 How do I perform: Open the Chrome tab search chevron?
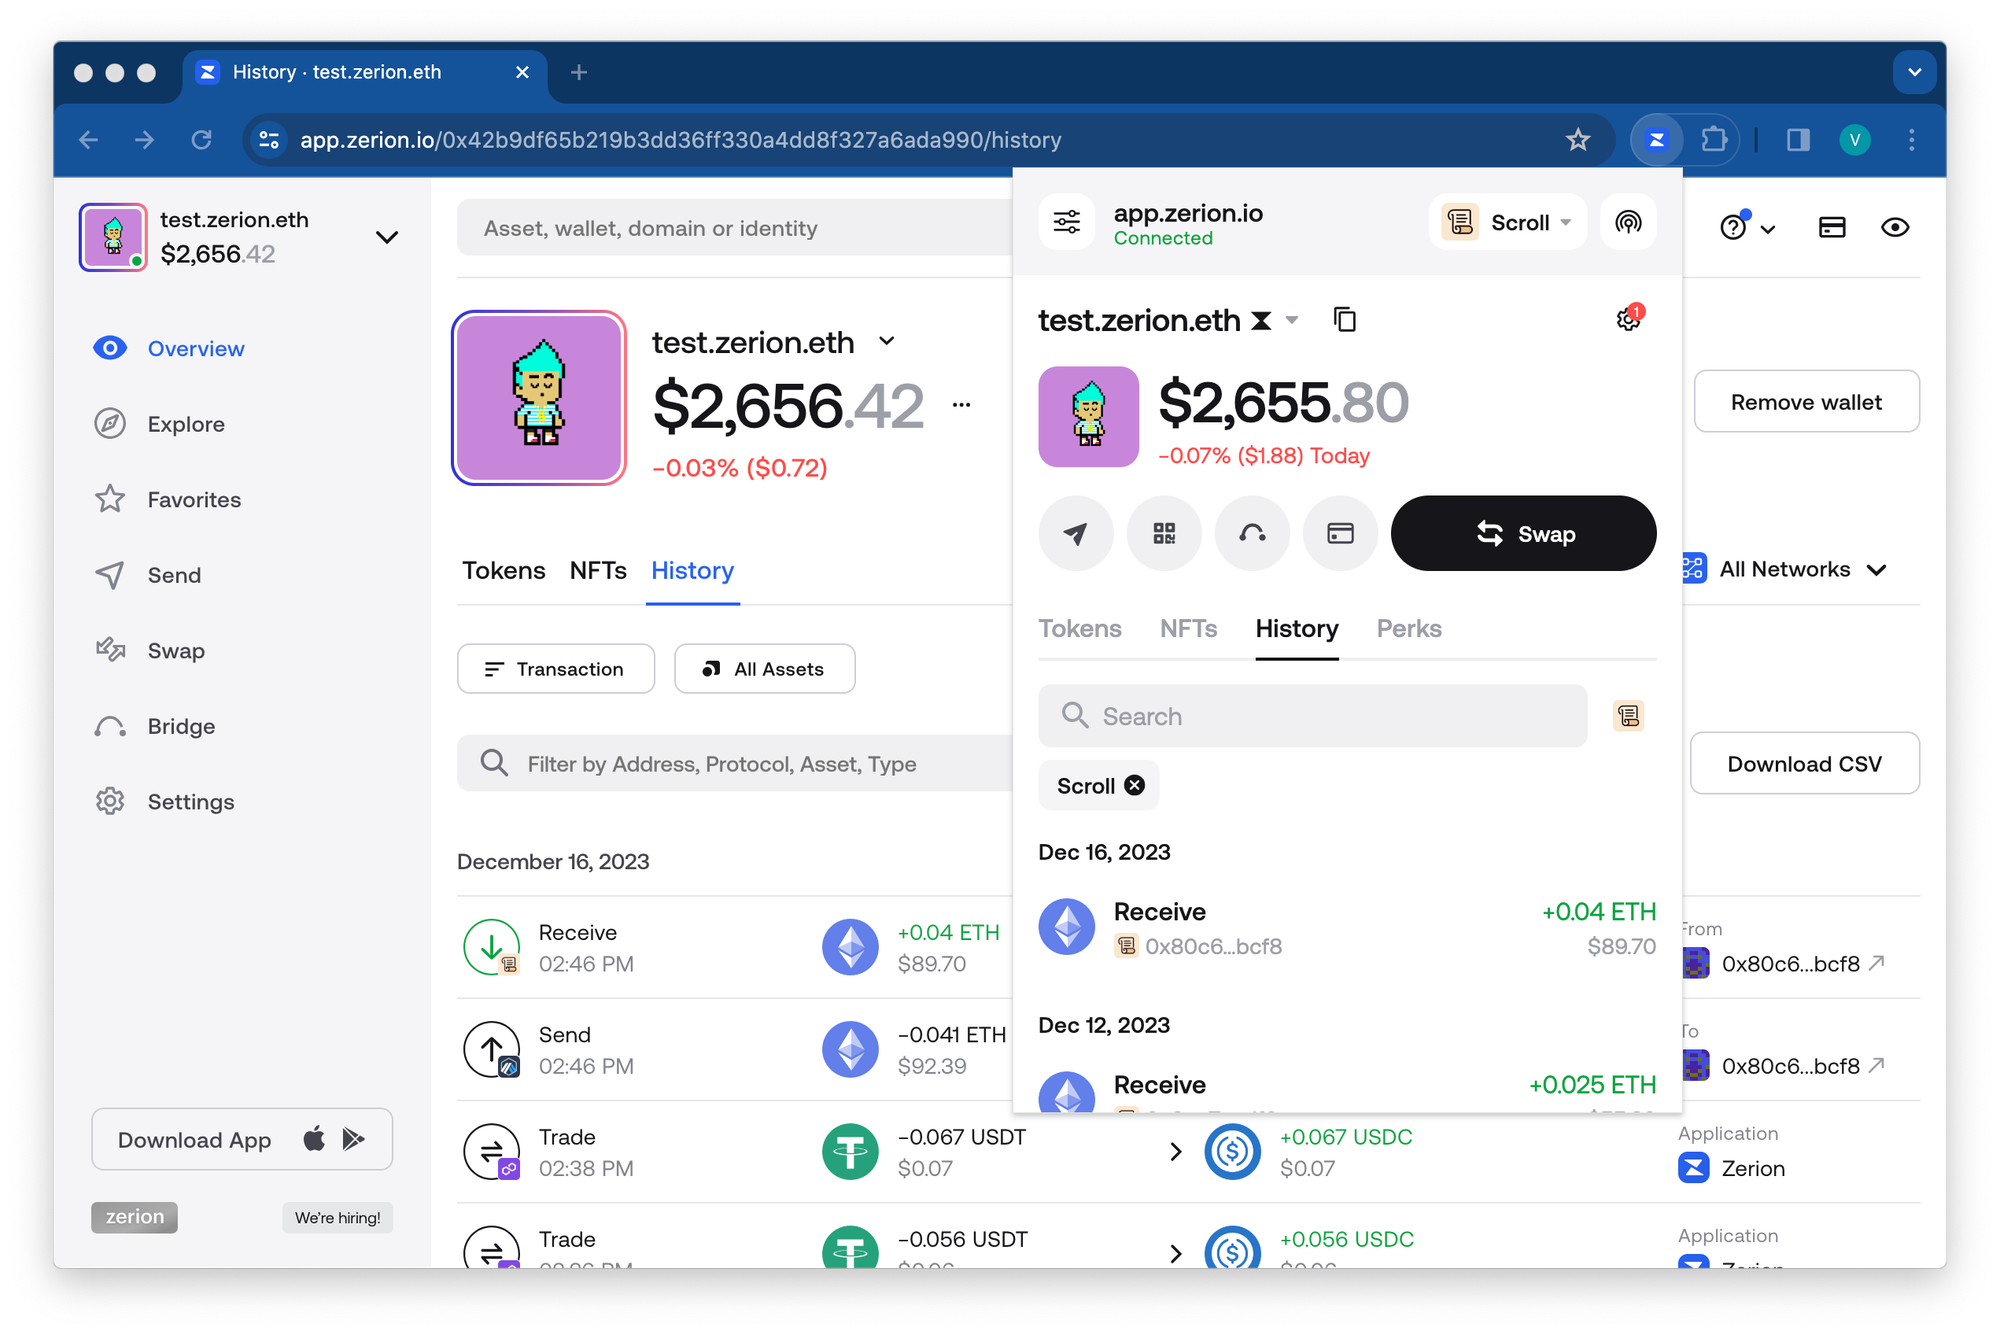pyautogui.click(x=1914, y=72)
